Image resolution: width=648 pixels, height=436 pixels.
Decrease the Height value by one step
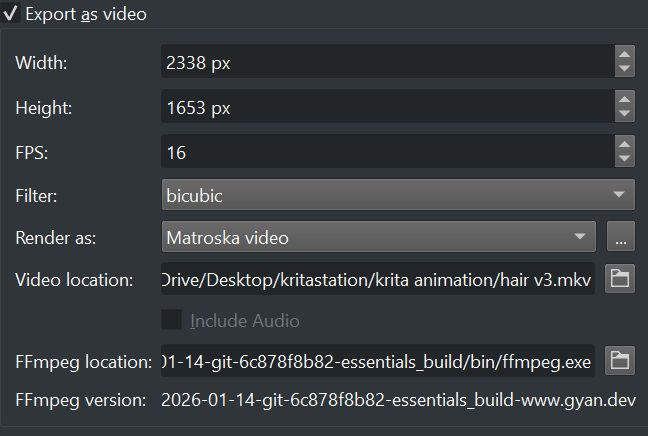click(x=625, y=114)
